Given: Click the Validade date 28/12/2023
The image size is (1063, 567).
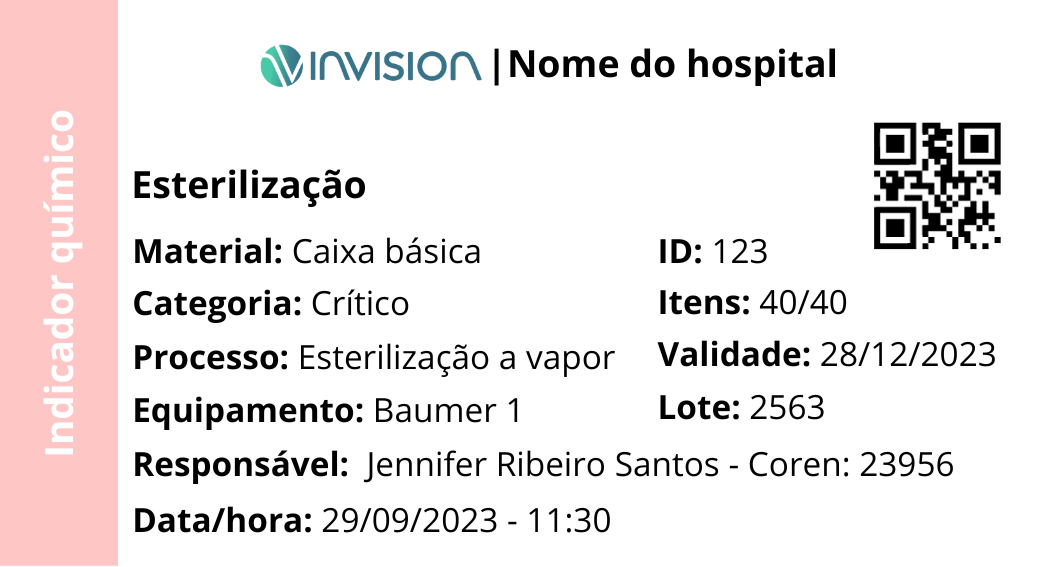Looking at the screenshot, I should pyautogui.click(x=907, y=354).
